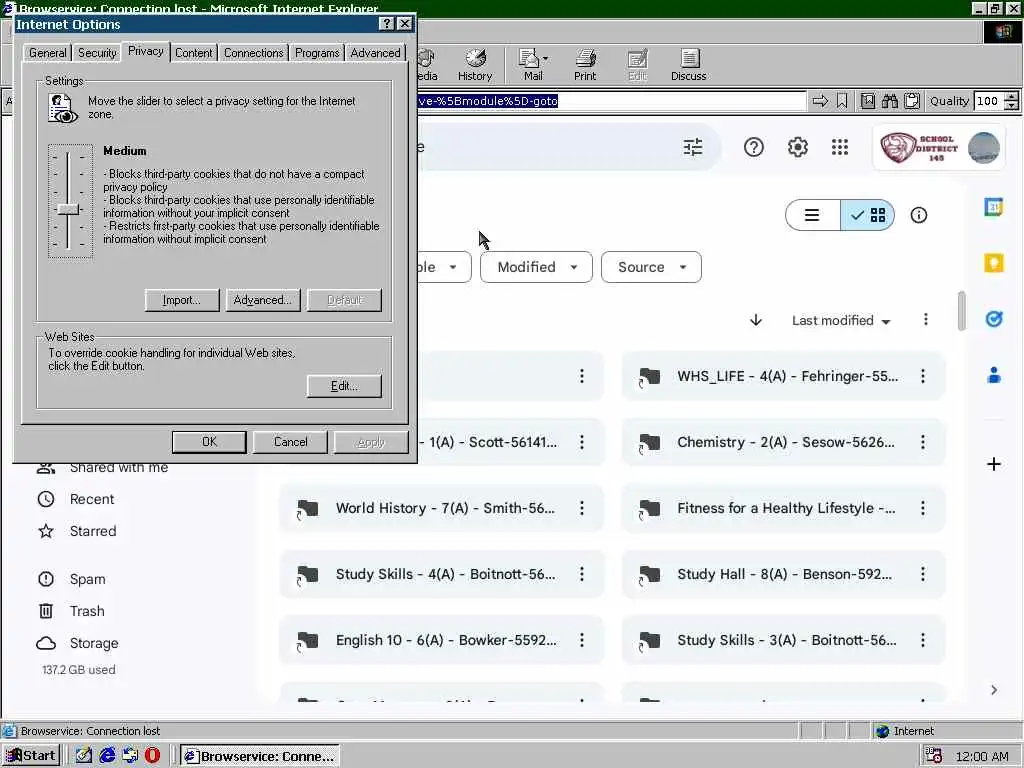This screenshot has width=1024, height=768.
Task: Open Drive search filter options icon
Action: pos(693,147)
